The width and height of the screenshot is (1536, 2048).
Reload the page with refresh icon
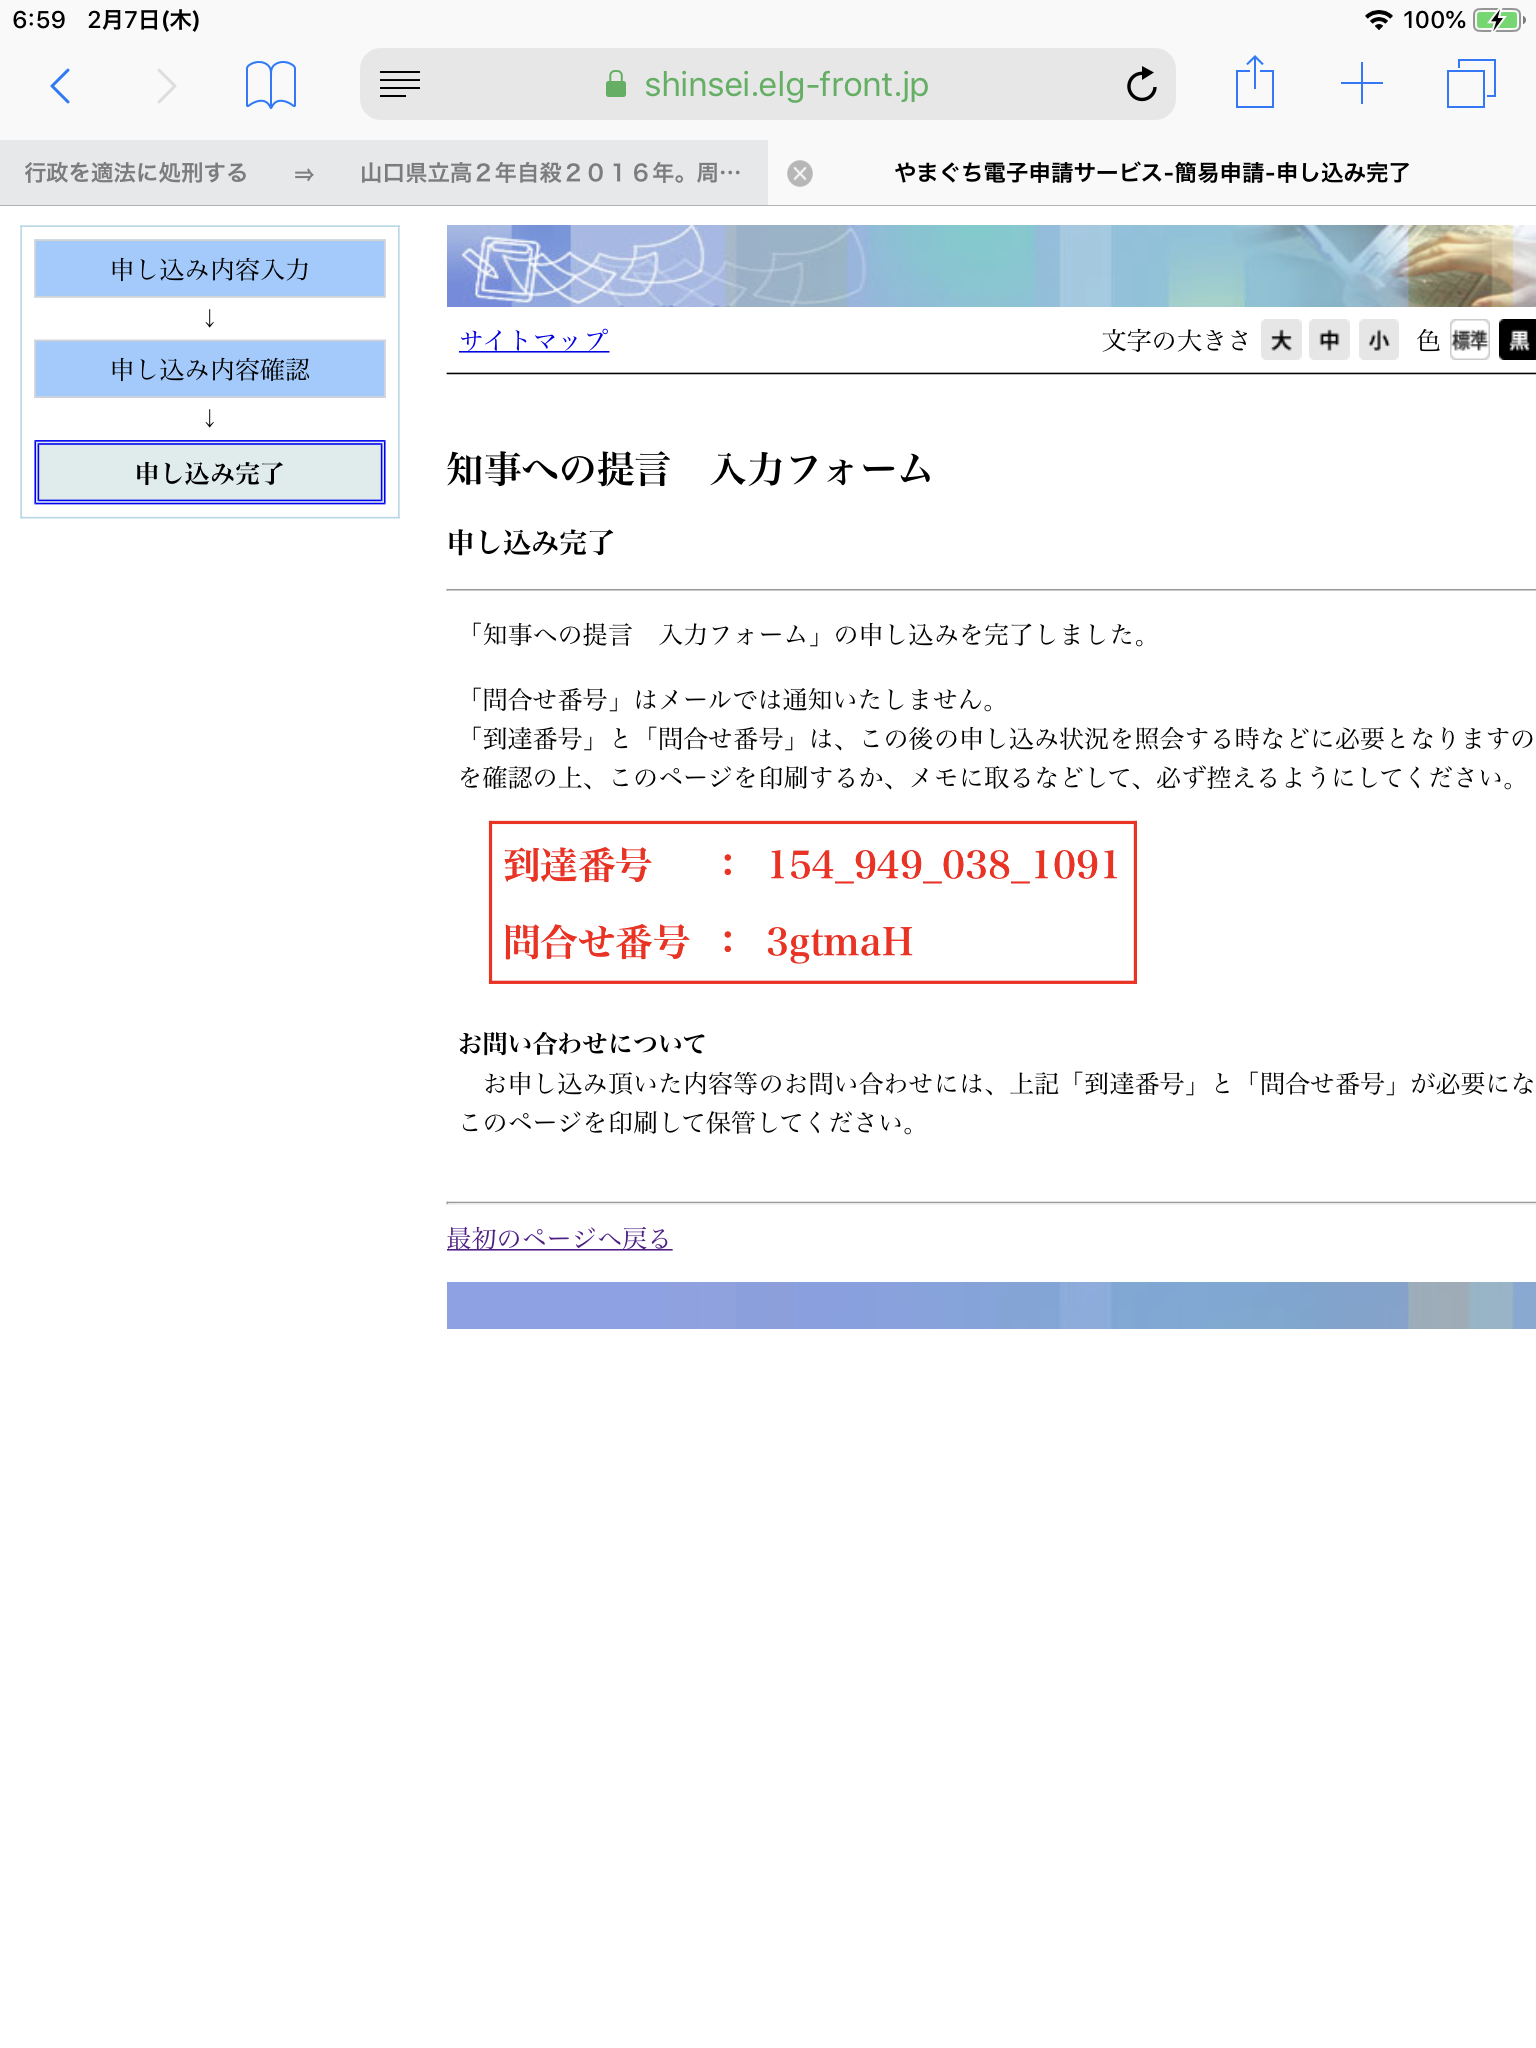1141,85
